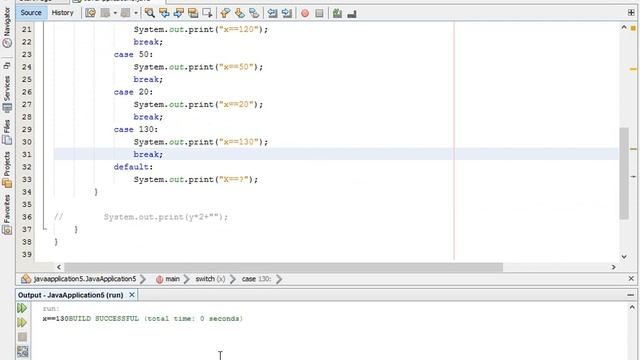Toggle Bookmark on current line
Viewport: 640px width, 360px height.
click(254, 13)
